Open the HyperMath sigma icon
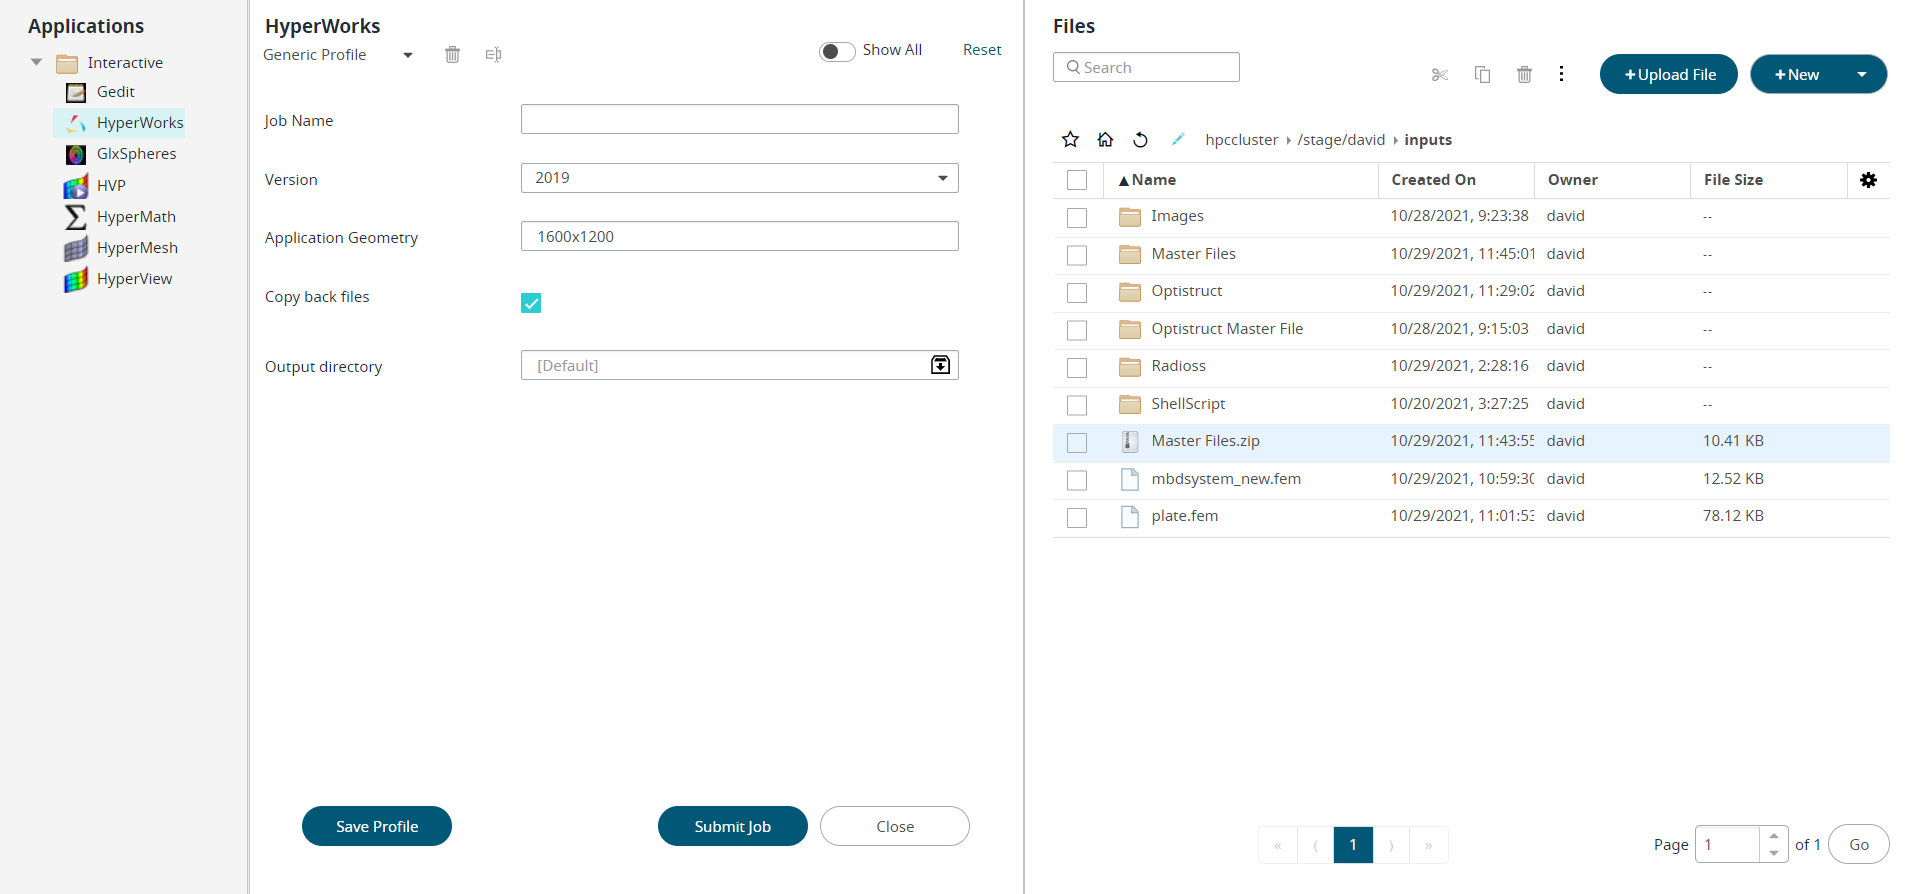Screen dimensions: 1915x894 click(x=76, y=217)
